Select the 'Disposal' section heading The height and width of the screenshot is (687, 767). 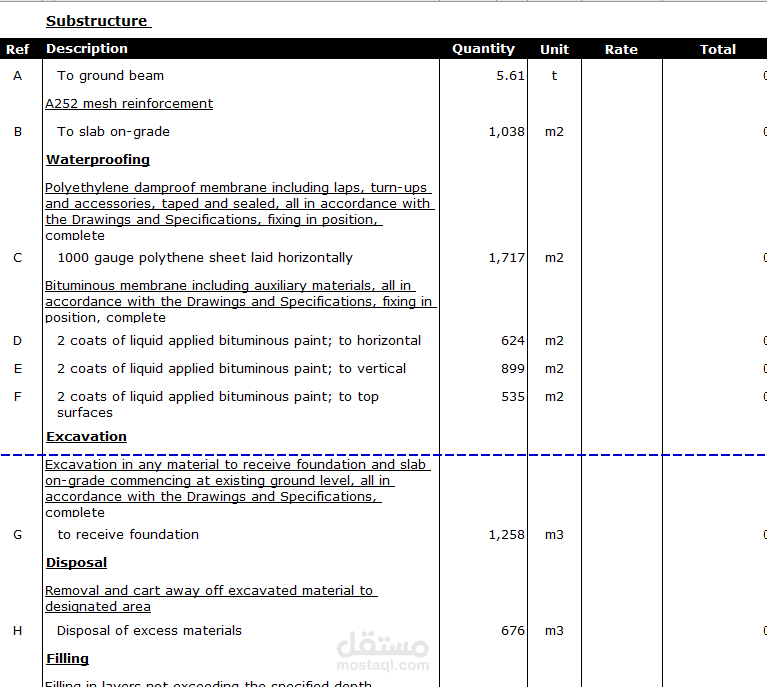point(76,562)
